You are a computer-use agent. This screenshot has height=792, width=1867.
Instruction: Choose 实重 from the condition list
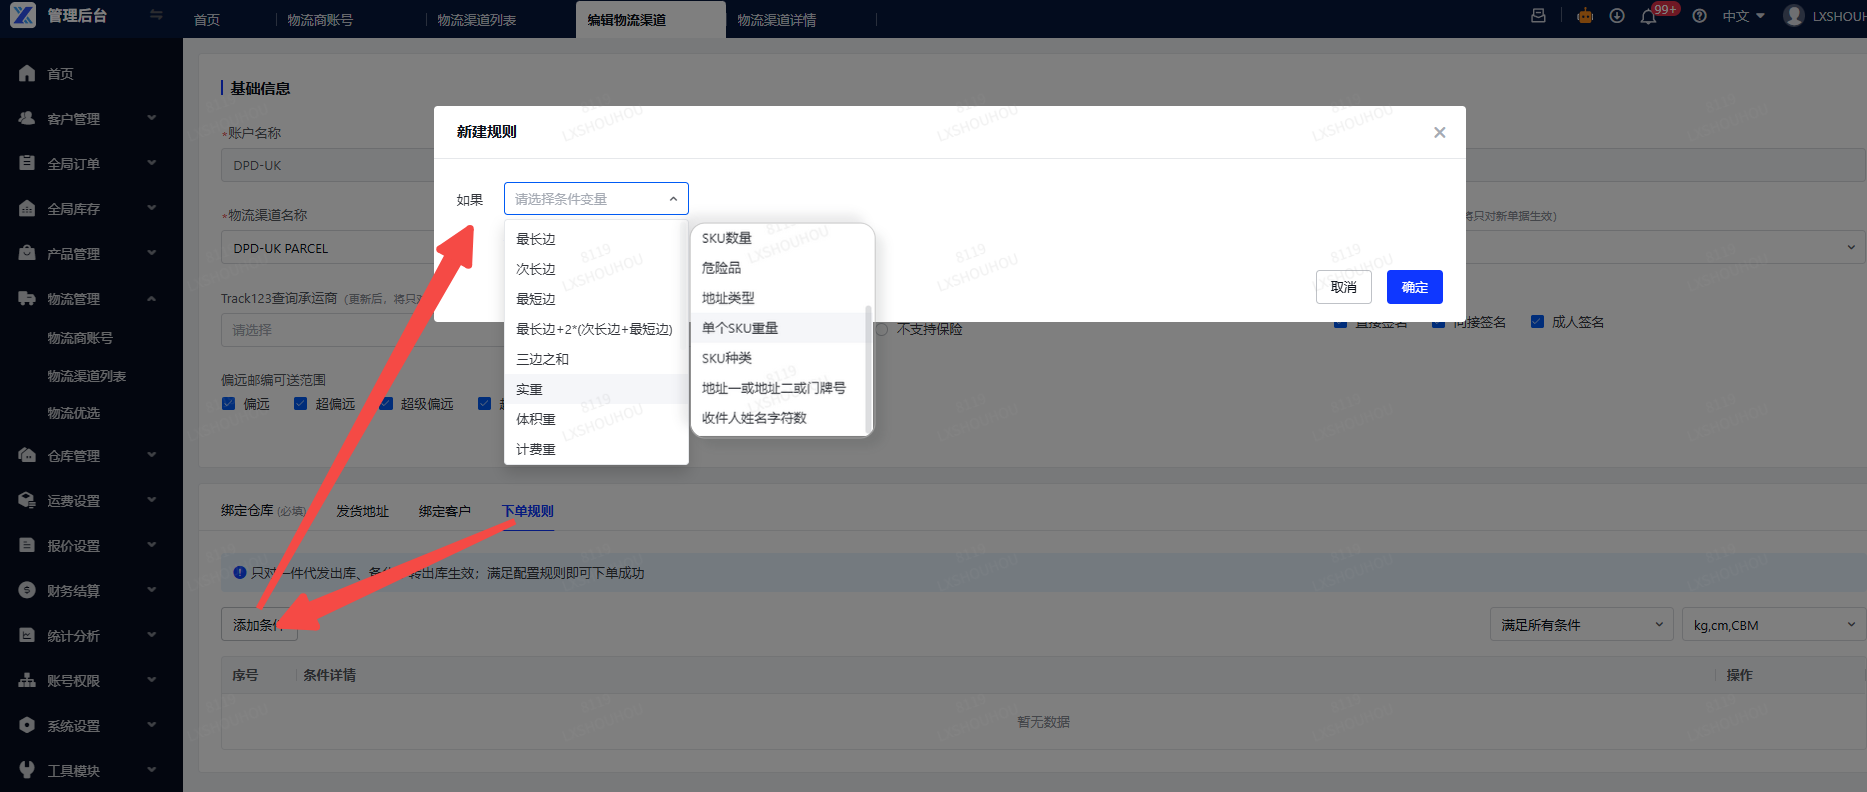tap(596, 389)
